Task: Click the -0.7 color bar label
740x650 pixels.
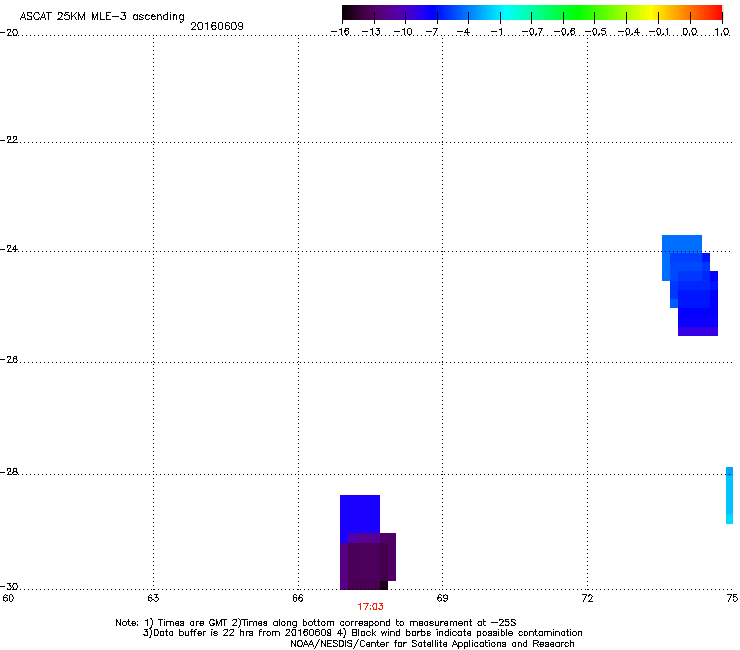Action: coord(532,32)
